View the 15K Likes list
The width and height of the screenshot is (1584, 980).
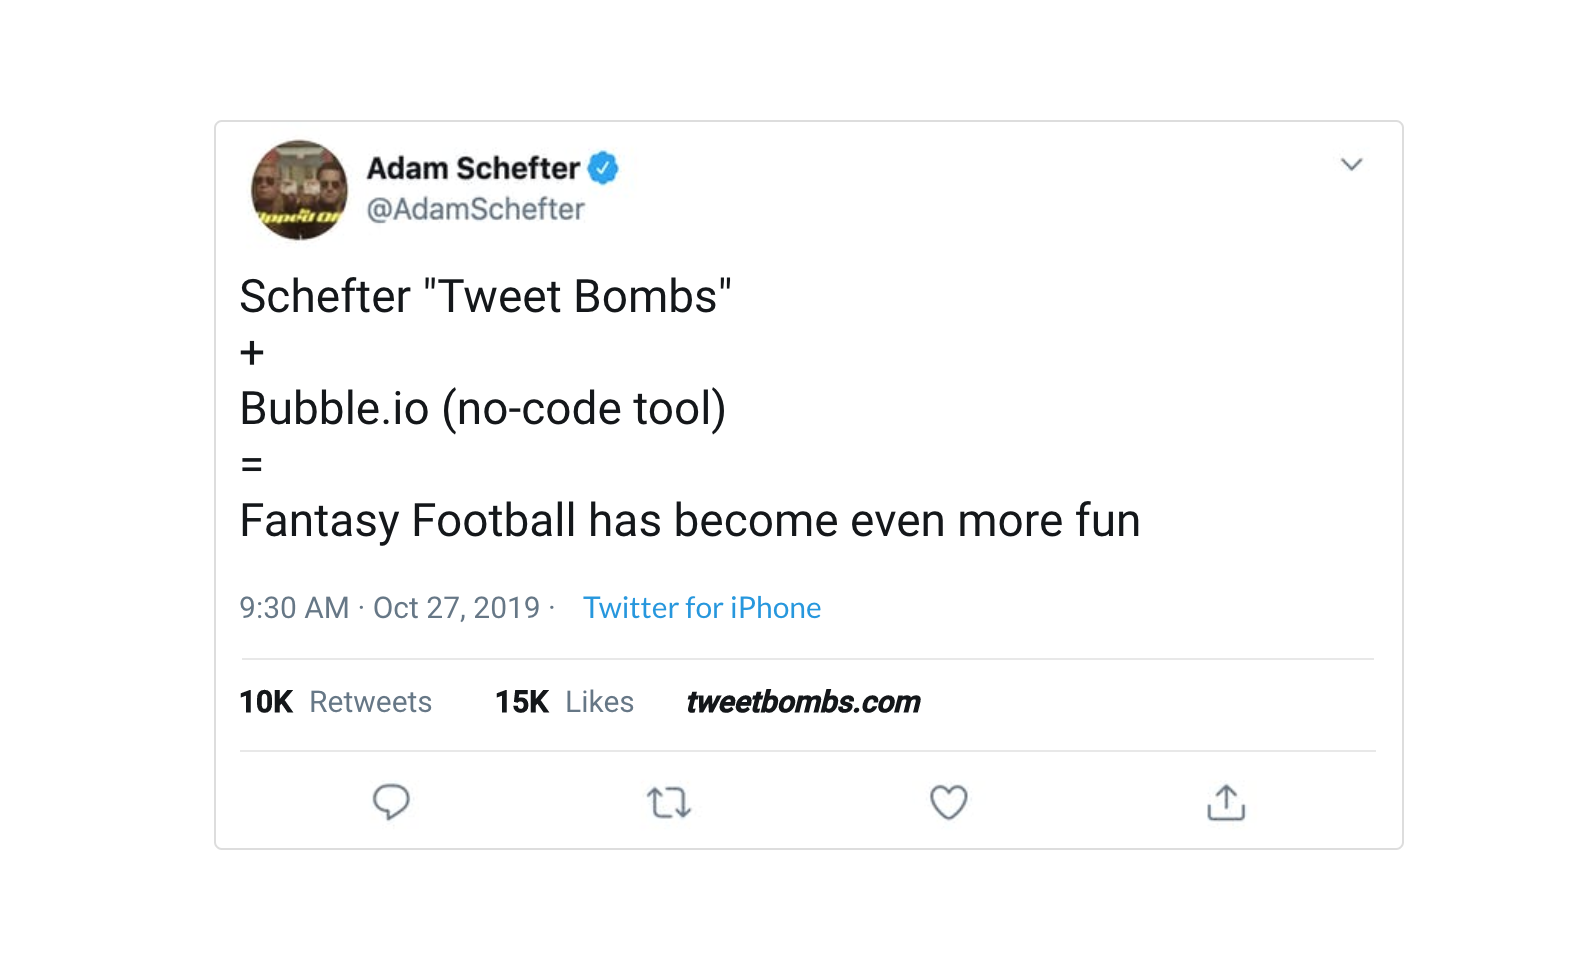pyautogui.click(x=564, y=702)
